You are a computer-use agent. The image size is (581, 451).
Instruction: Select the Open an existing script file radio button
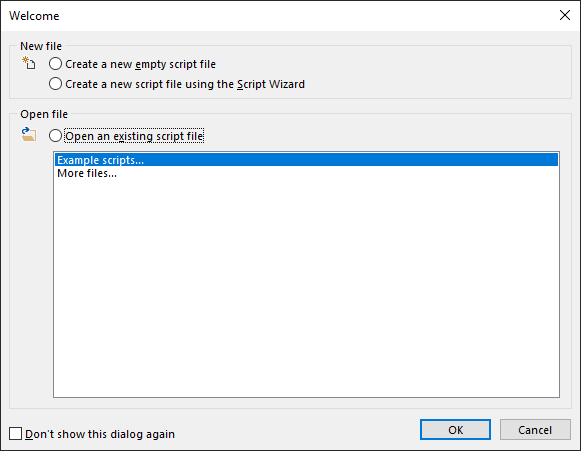coord(55,136)
